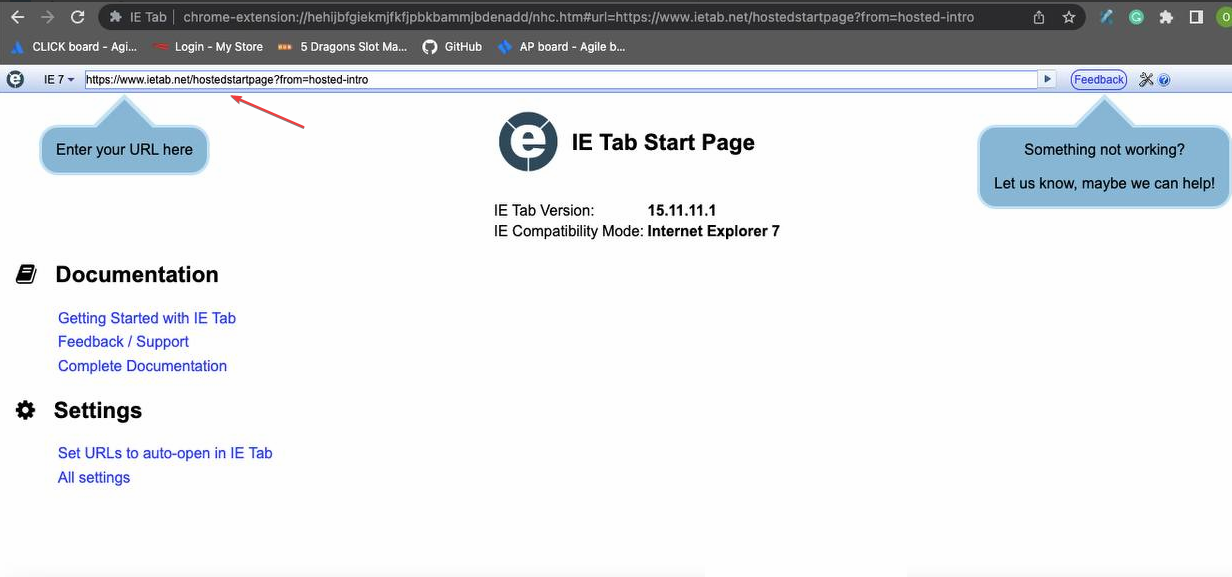Click the Settings heading text
The height and width of the screenshot is (577, 1232).
[98, 410]
